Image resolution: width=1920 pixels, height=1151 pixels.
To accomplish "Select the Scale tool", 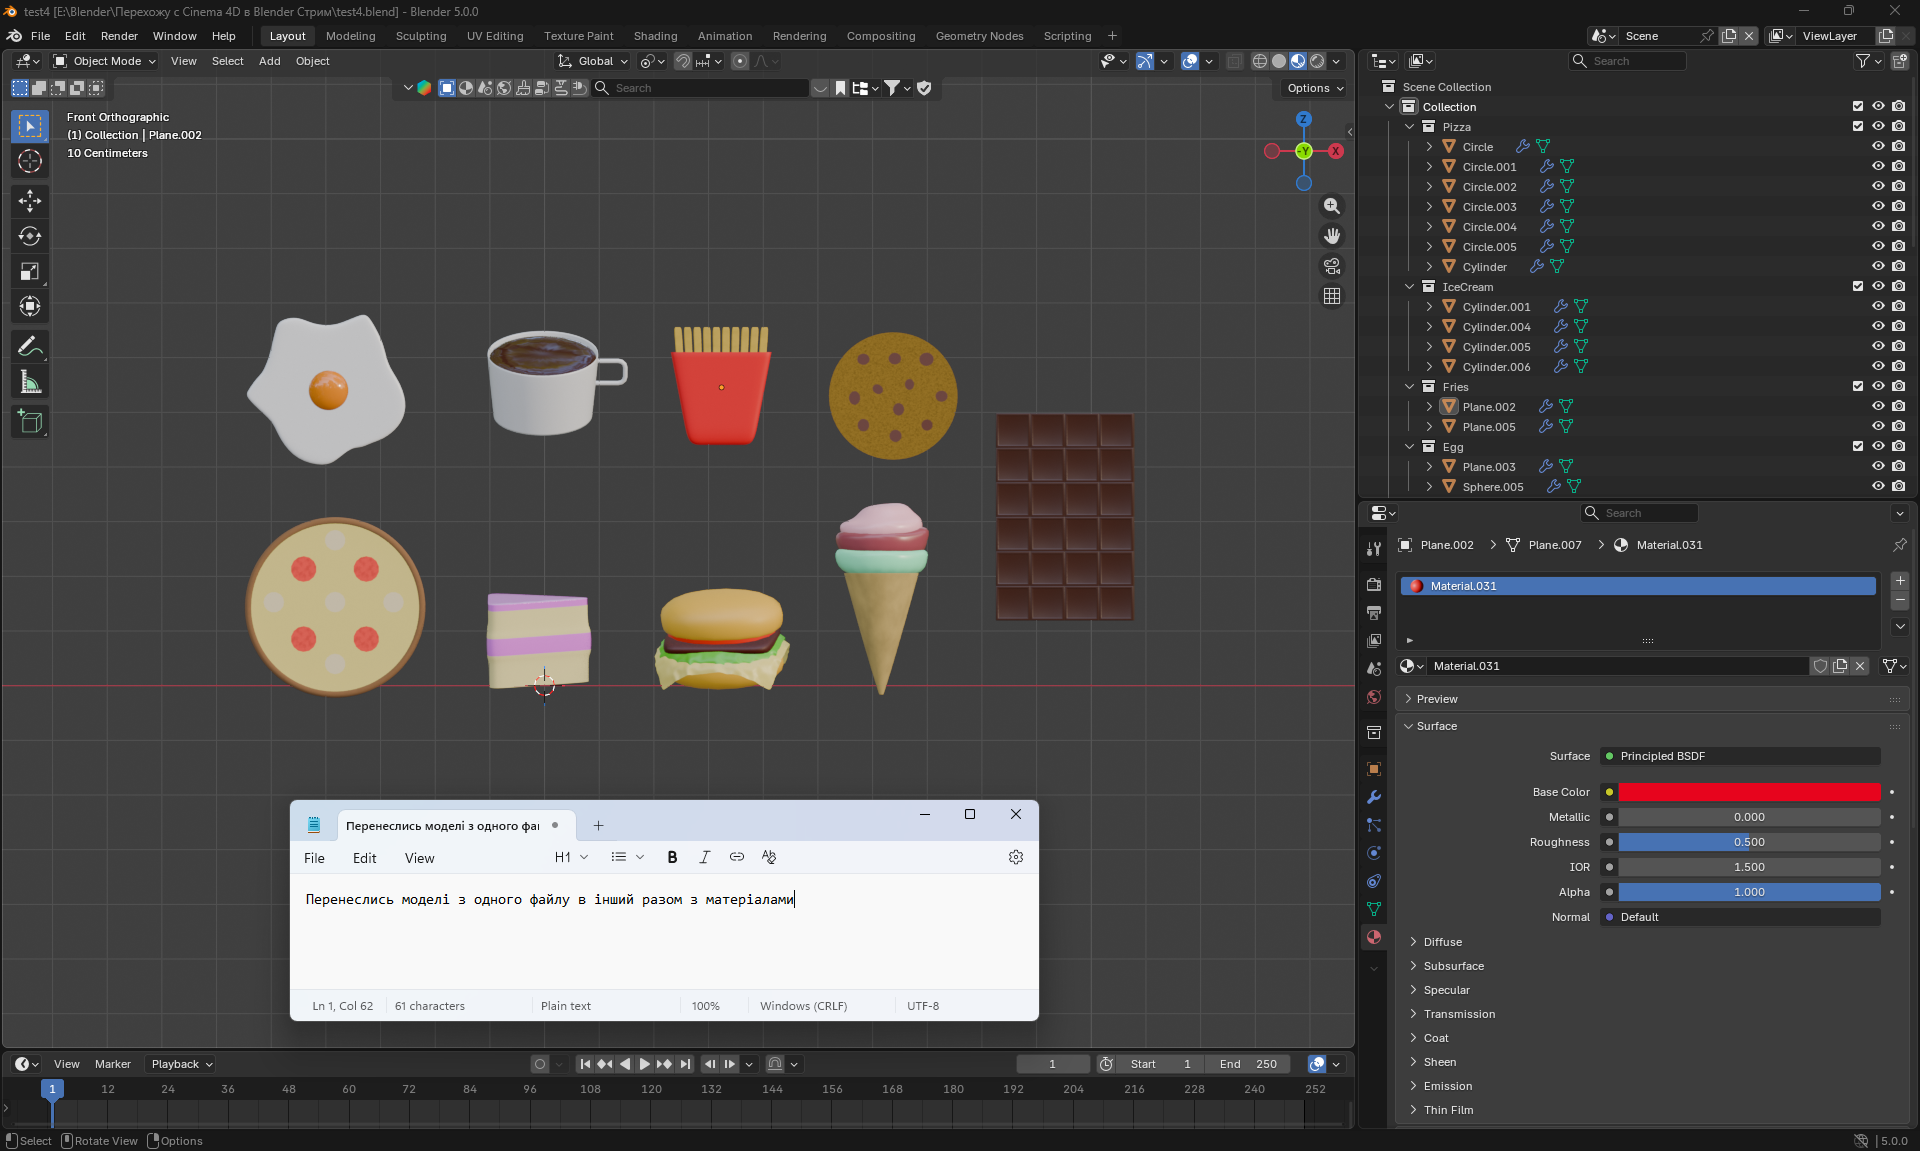I will coord(29,271).
